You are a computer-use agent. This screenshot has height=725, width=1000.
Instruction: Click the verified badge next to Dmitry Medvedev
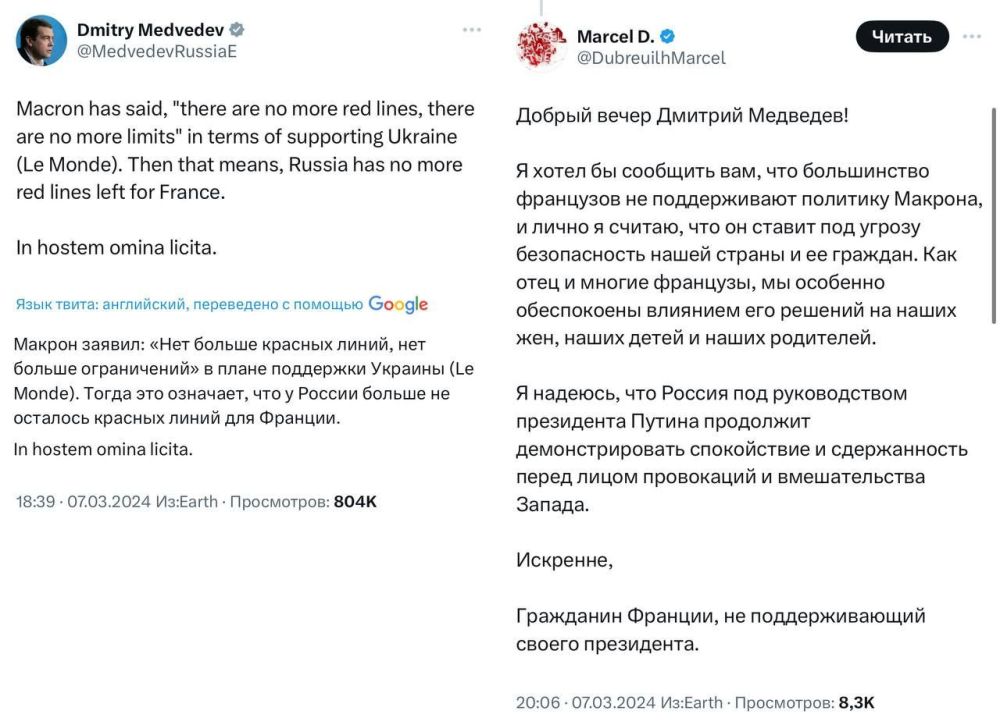point(236,29)
